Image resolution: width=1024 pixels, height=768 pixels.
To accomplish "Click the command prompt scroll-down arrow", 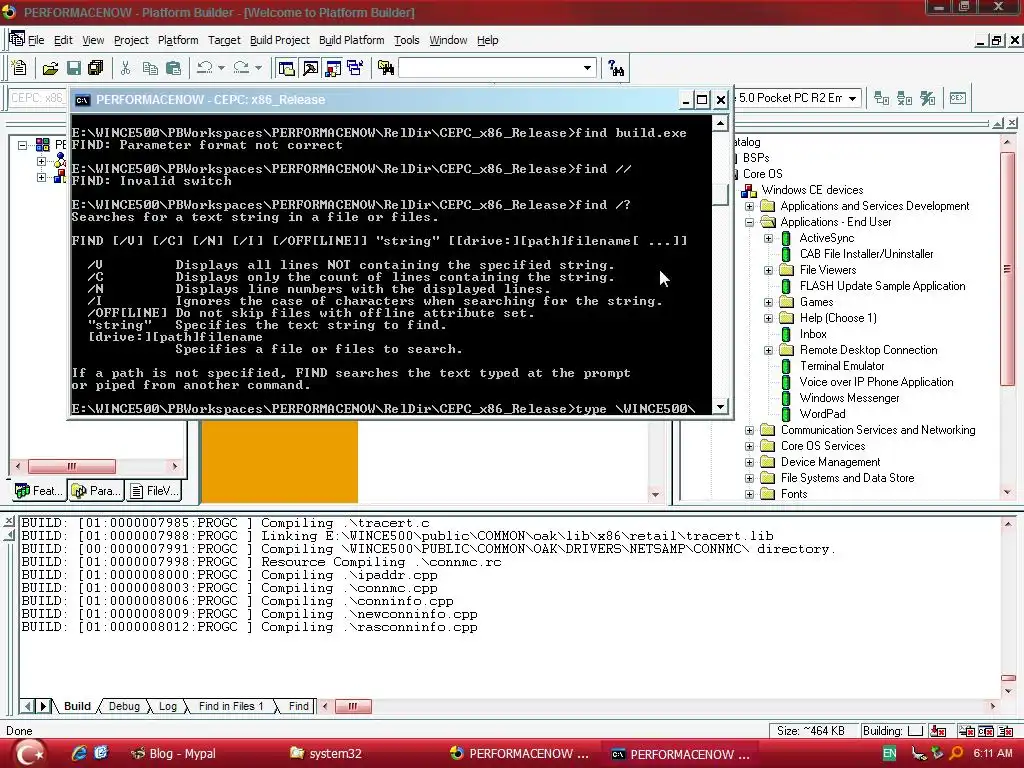I will pyautogui.click(x=720, y=407).
